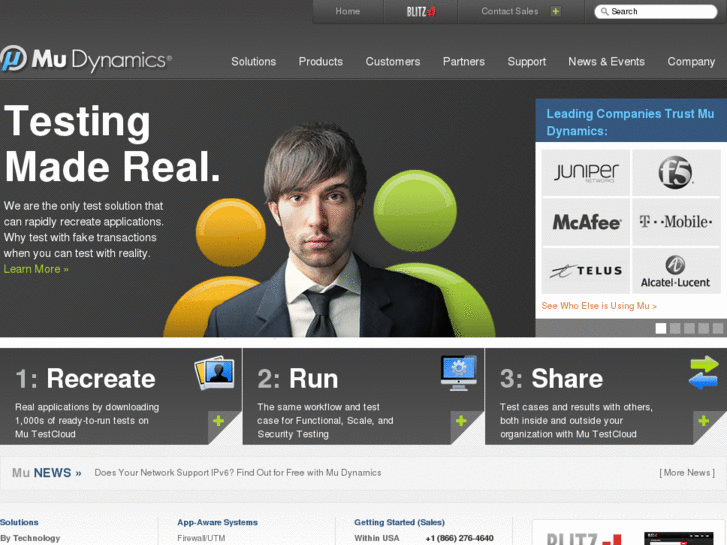Open App-Aware Systems footer link
This screenshot has height=545, width=727.
click(217, 522)
